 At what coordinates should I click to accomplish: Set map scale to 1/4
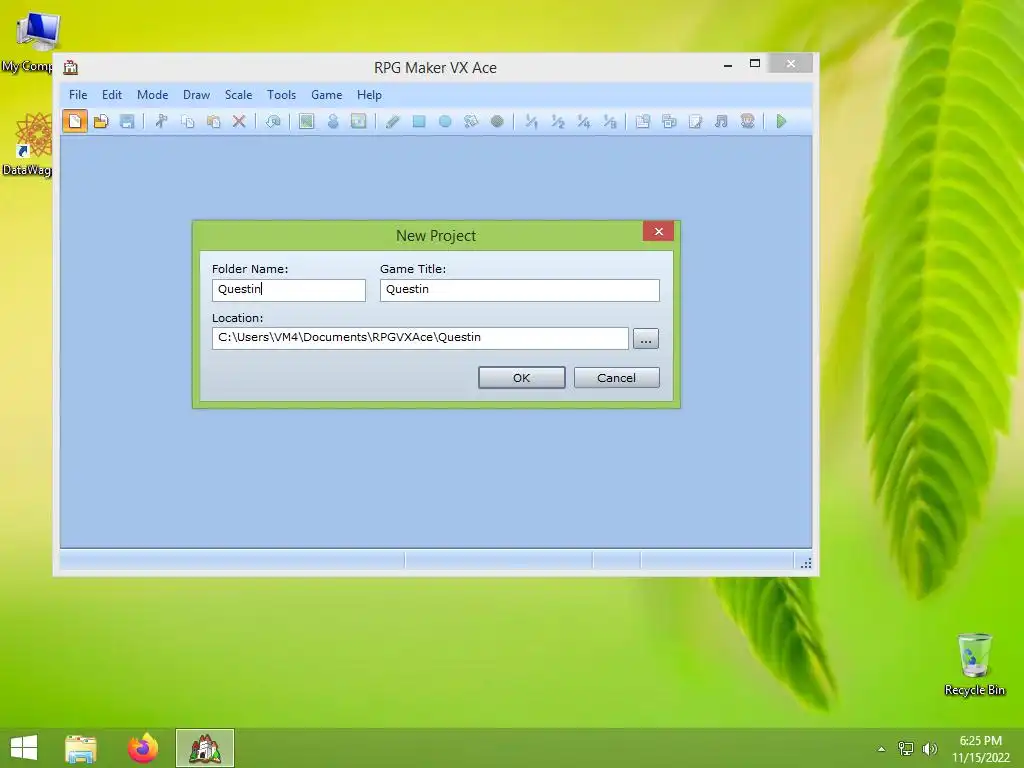pos(583,121)
